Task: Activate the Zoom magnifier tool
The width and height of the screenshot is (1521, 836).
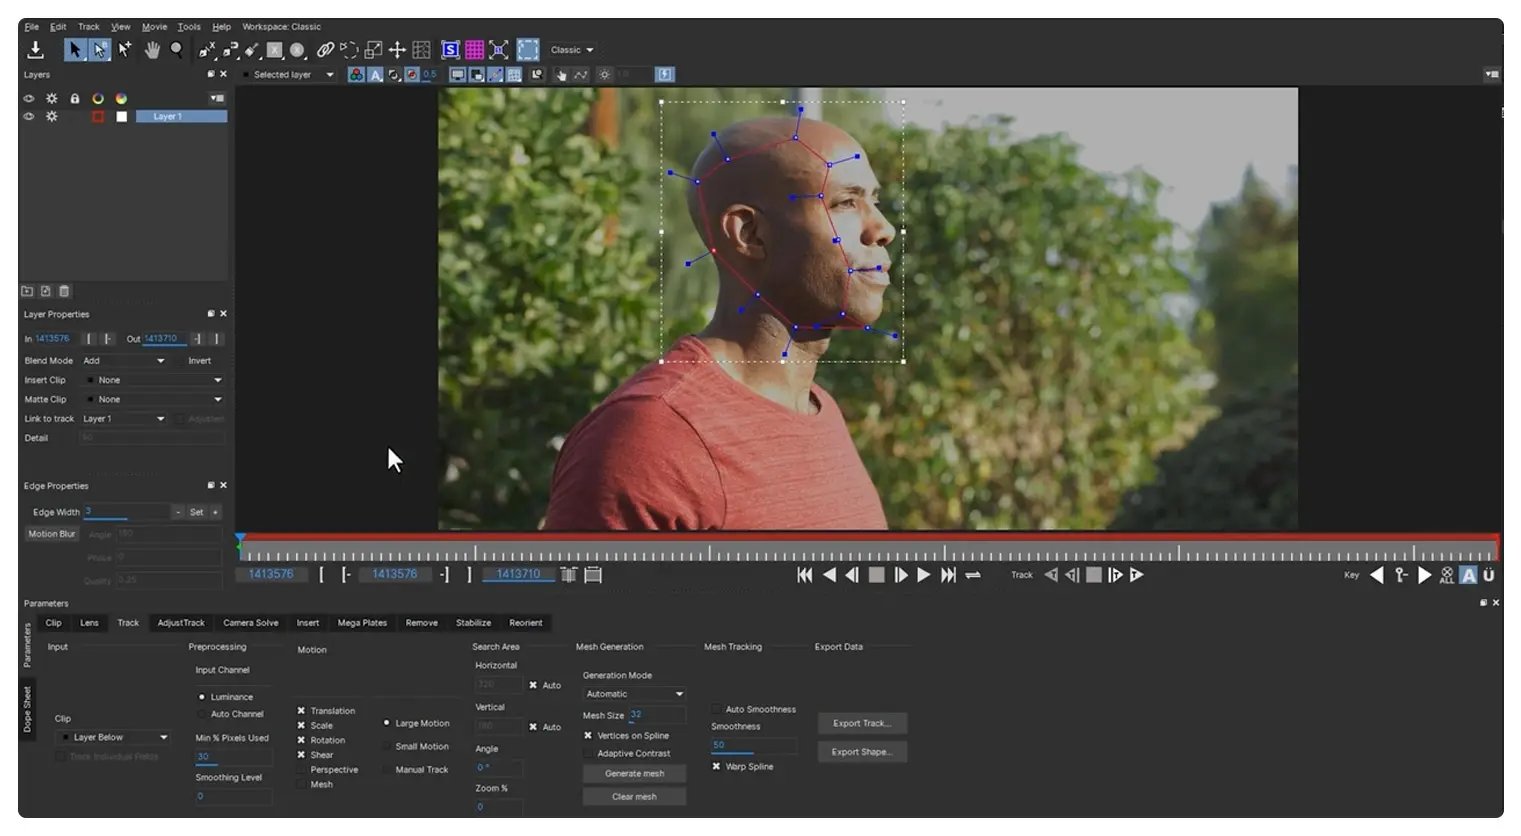Action: point(177,49)
